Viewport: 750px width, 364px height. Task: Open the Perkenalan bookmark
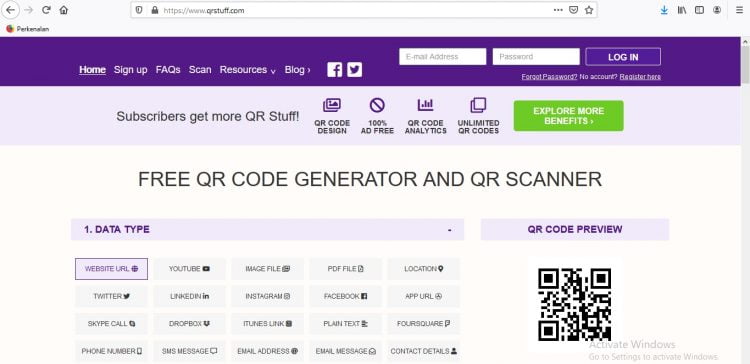pos(28,29)
